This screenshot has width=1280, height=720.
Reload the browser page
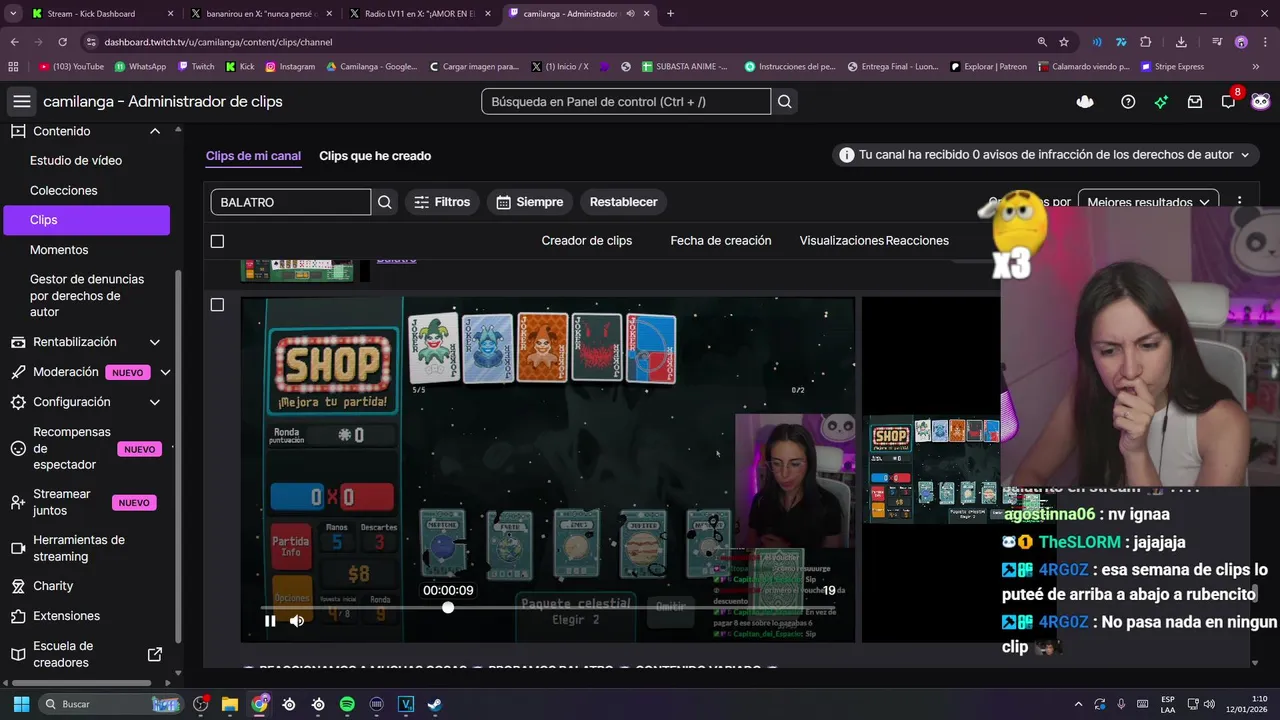[62, 42]
